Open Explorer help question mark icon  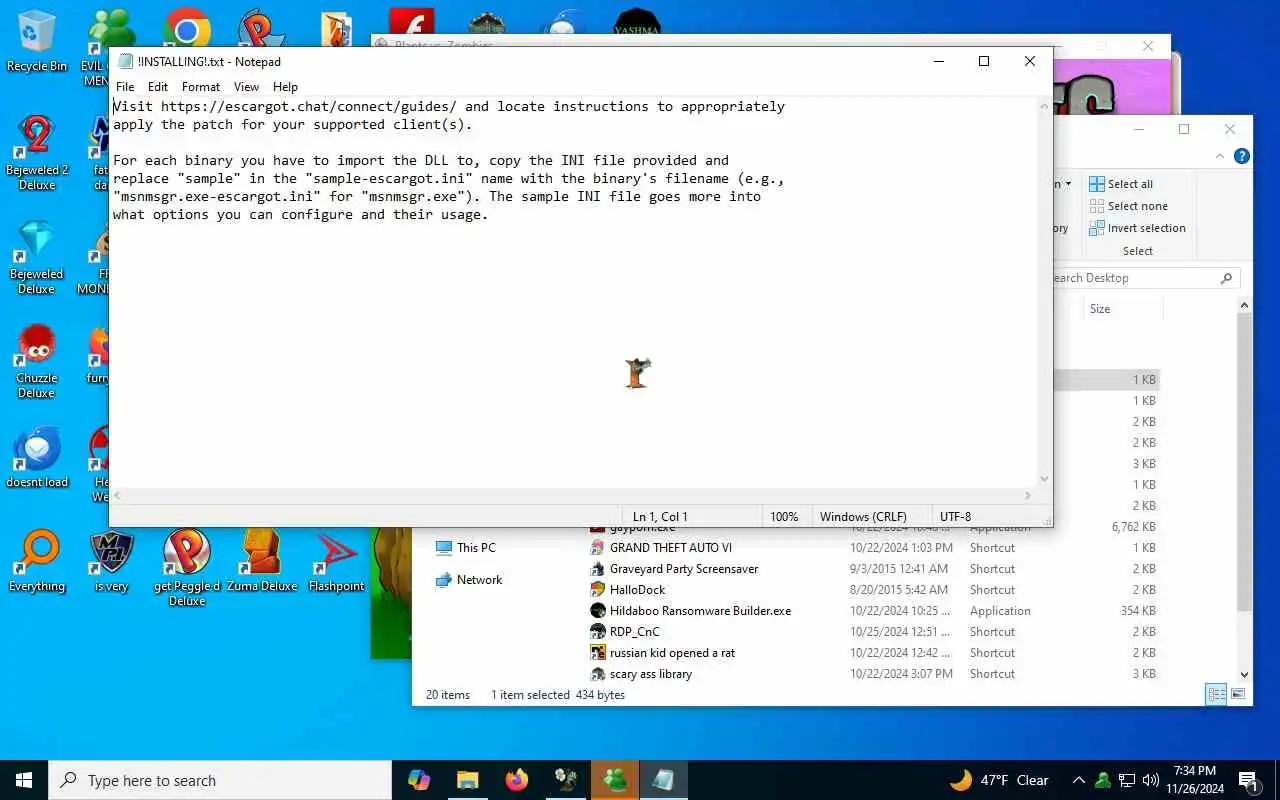pos(1241,156)
